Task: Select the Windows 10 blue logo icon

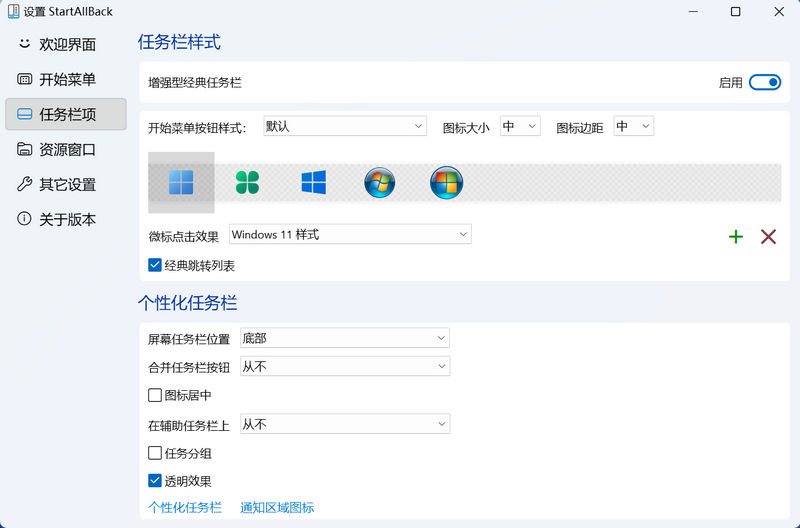Action: click(x=314, y=182)
